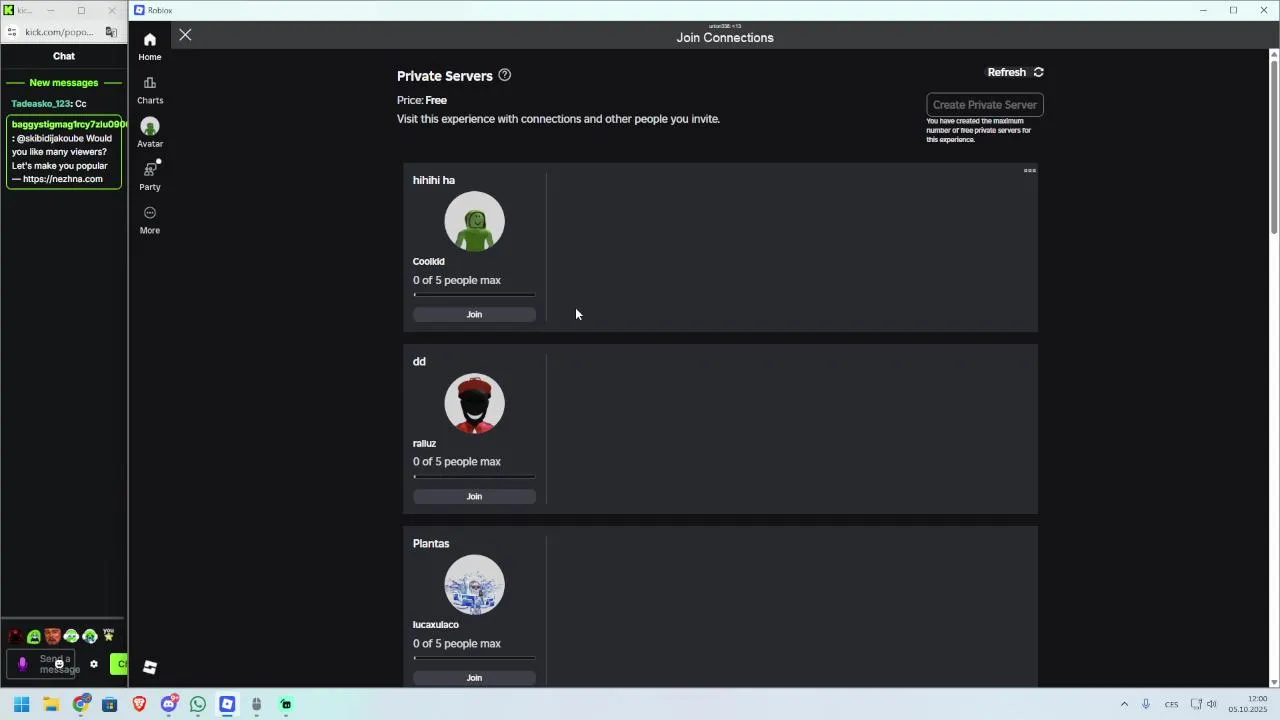Click Tadeasko_123 username in chat
The width and height of the screenshot is (1280, 720).
(x=41, y=104)
